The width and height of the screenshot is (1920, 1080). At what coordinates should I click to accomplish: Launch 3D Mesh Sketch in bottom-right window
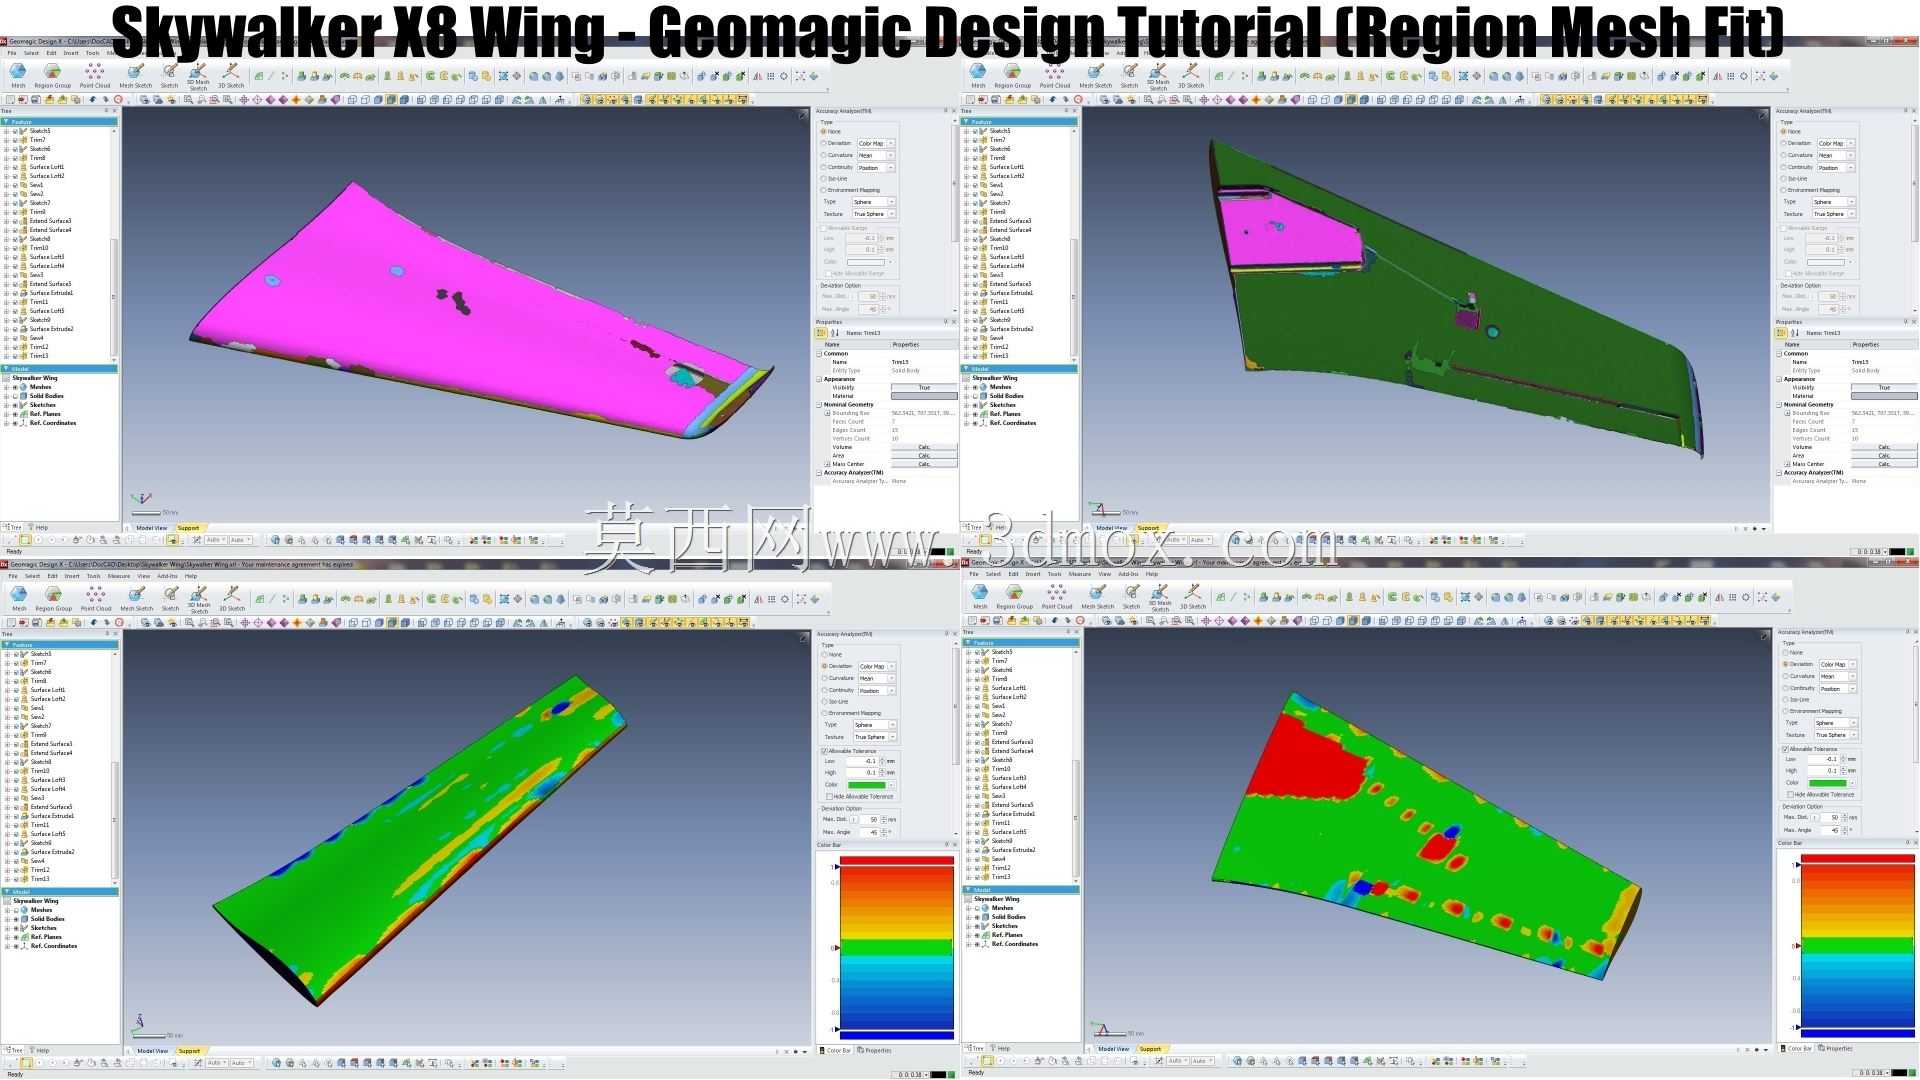[x=1160, y=597]
